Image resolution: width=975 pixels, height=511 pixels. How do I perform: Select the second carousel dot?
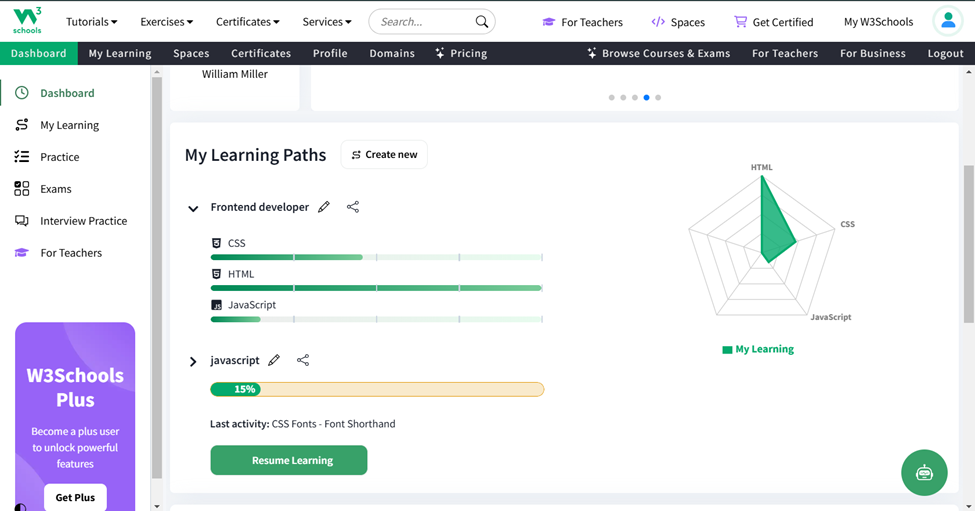tap(623, 98)
